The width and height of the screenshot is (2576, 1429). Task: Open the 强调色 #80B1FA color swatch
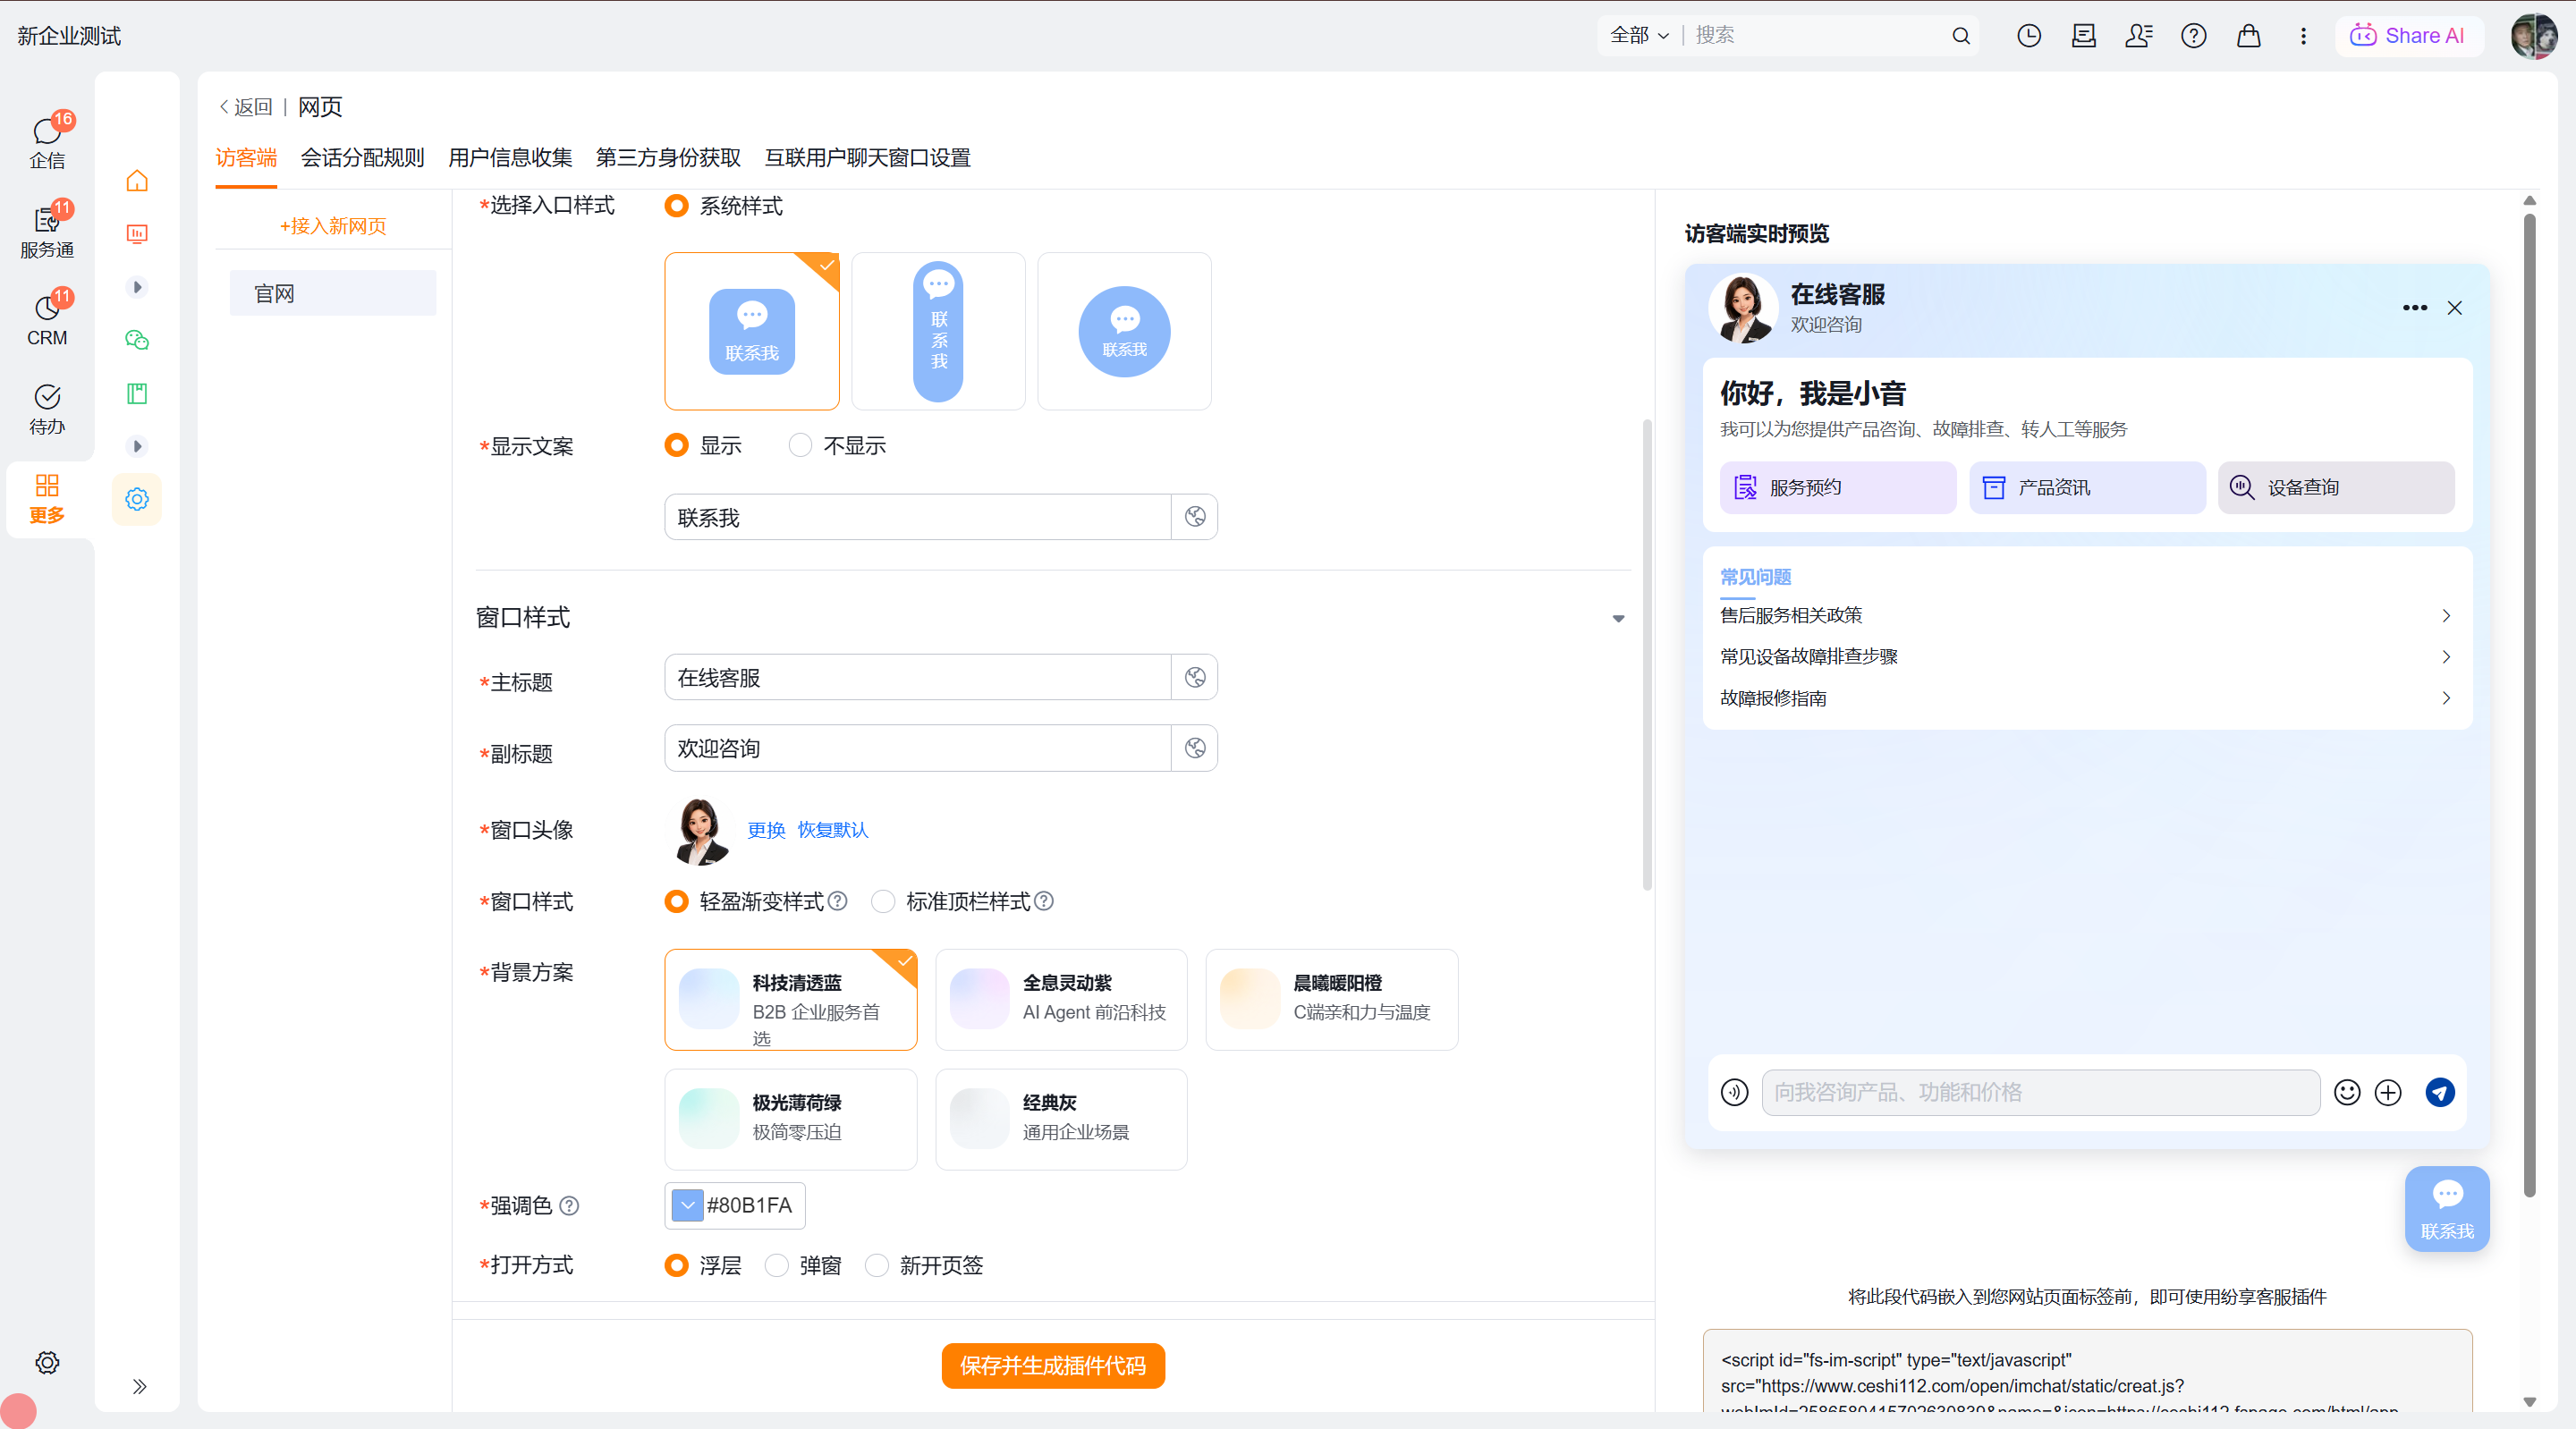[688, 1205]
